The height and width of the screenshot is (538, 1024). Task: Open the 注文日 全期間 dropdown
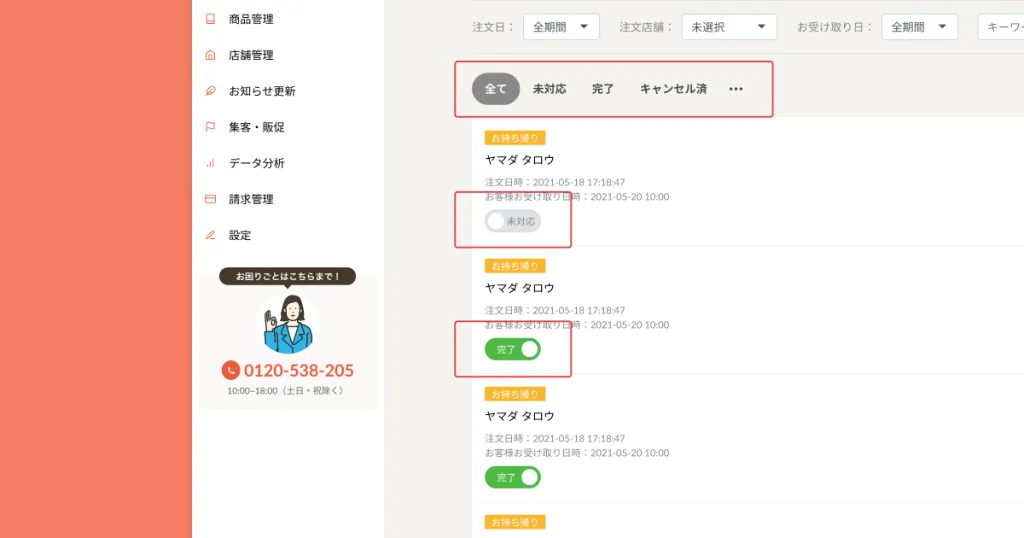pos(561,27)
